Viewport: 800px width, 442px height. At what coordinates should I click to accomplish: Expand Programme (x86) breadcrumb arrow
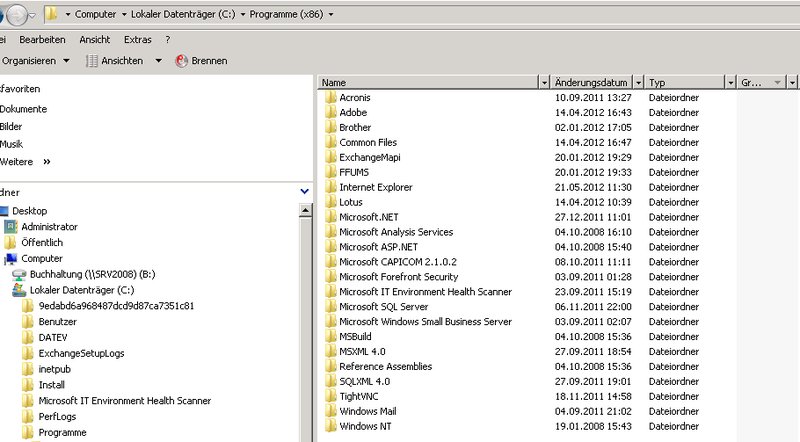(331, 14)
